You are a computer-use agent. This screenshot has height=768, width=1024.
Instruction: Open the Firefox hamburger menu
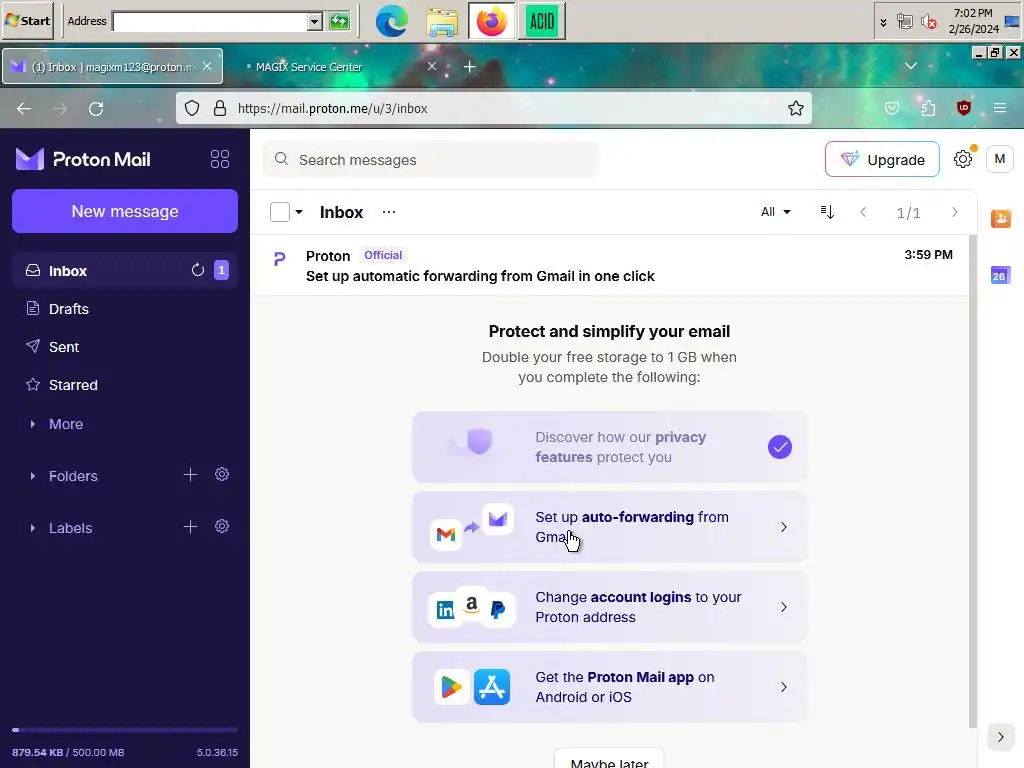[x=1000, y=108]
